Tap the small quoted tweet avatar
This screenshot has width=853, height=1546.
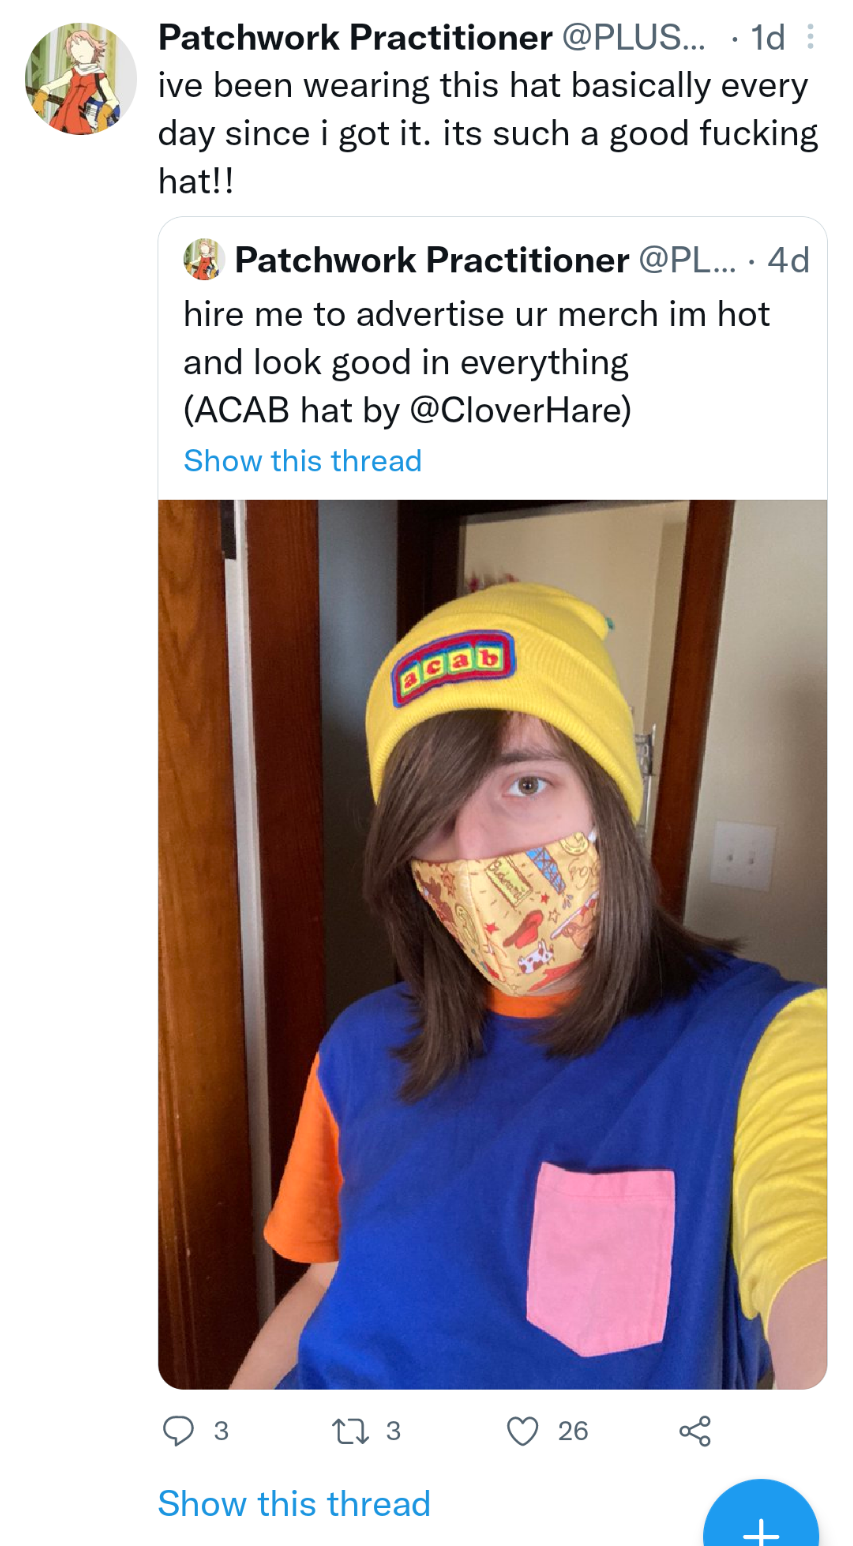(203, 260)
